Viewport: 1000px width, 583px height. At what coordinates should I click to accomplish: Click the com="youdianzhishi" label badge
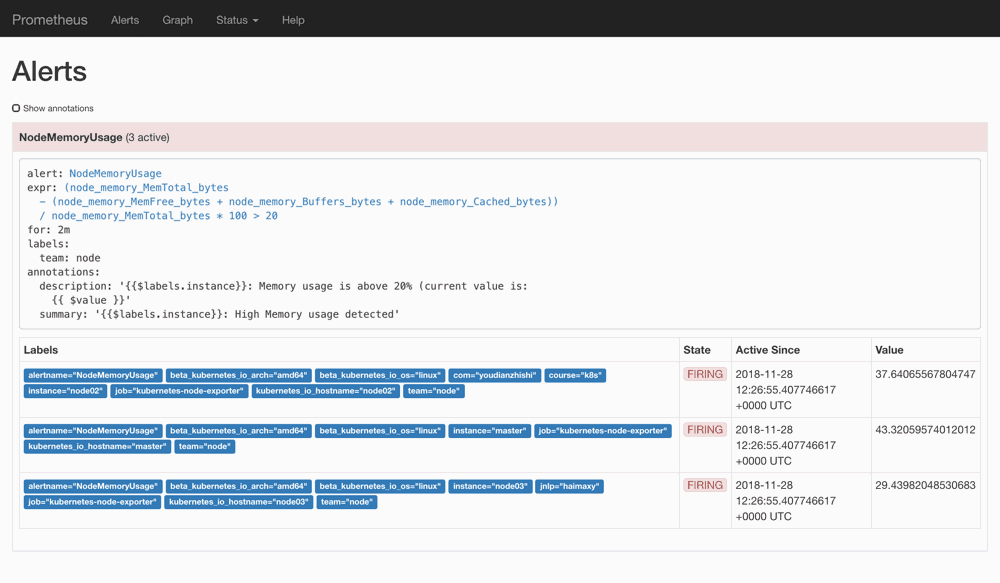click(495, 375)
